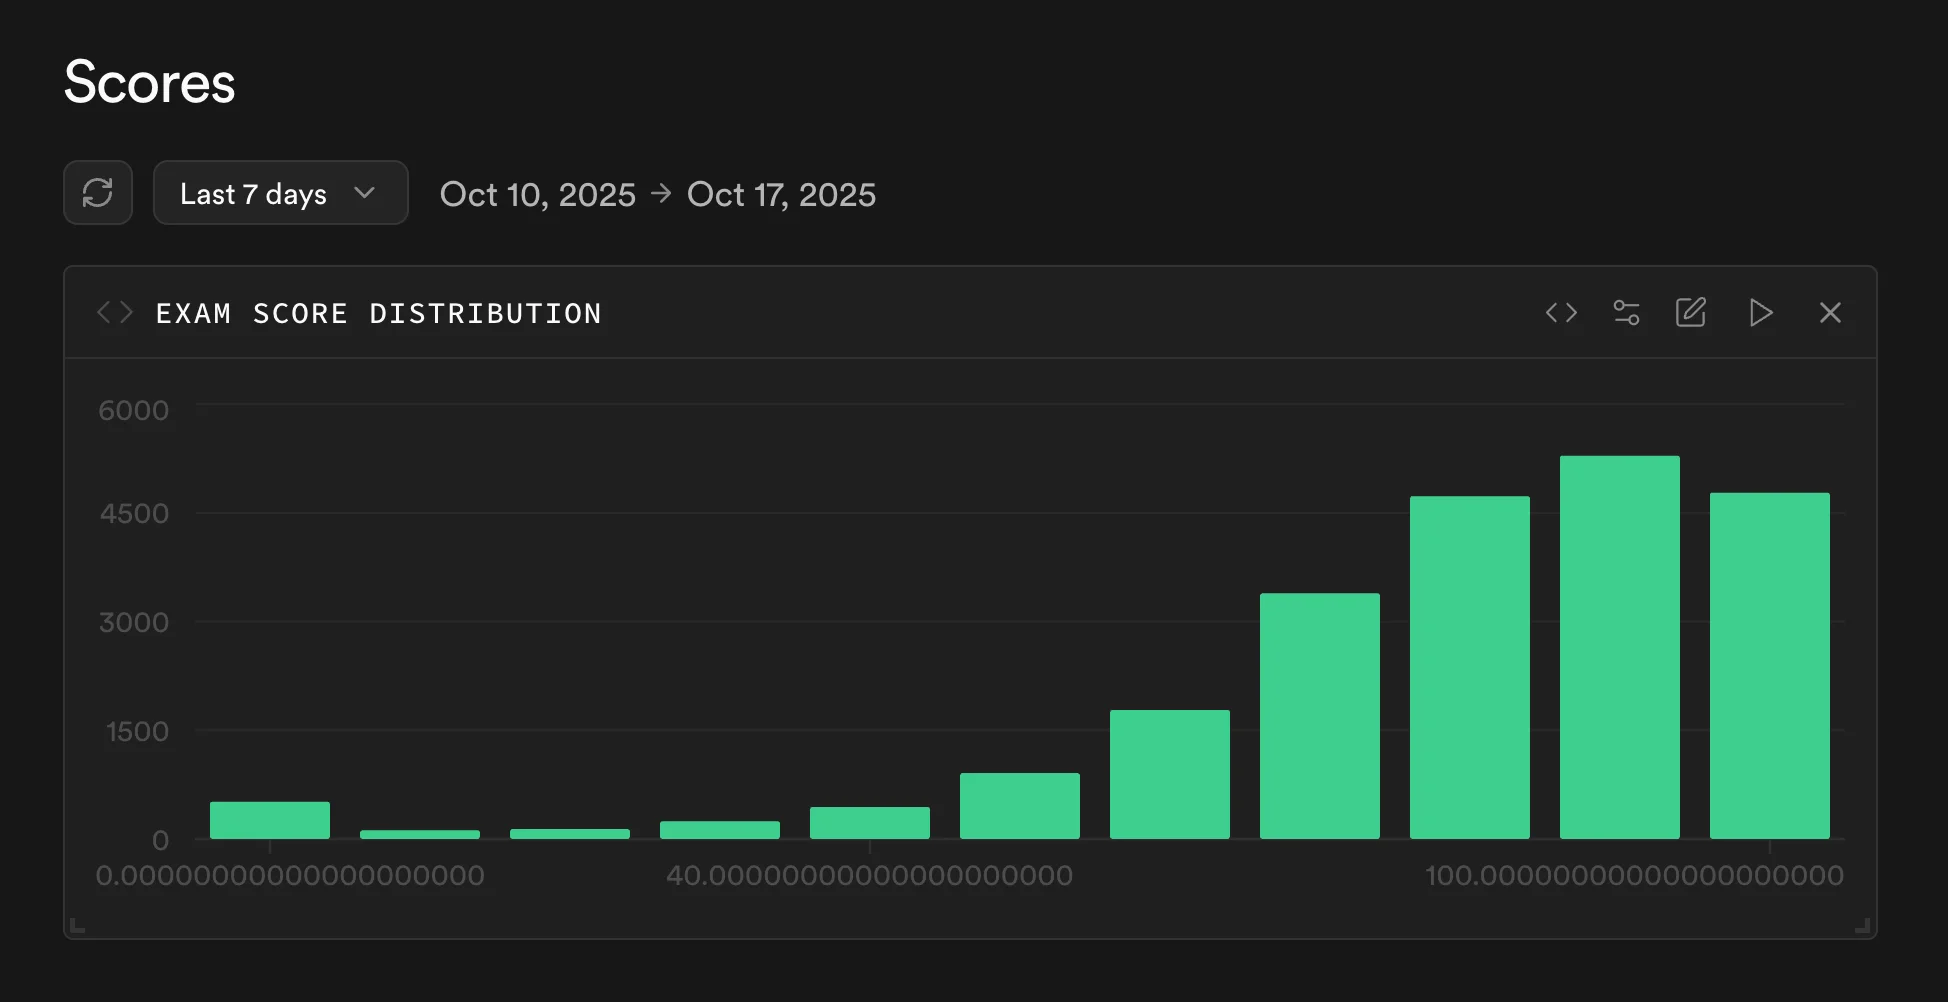Click the EXAM SCORE DISTRIBUTION title
This screenshot has width=1948, height=1002.
(x=378, y=314)
